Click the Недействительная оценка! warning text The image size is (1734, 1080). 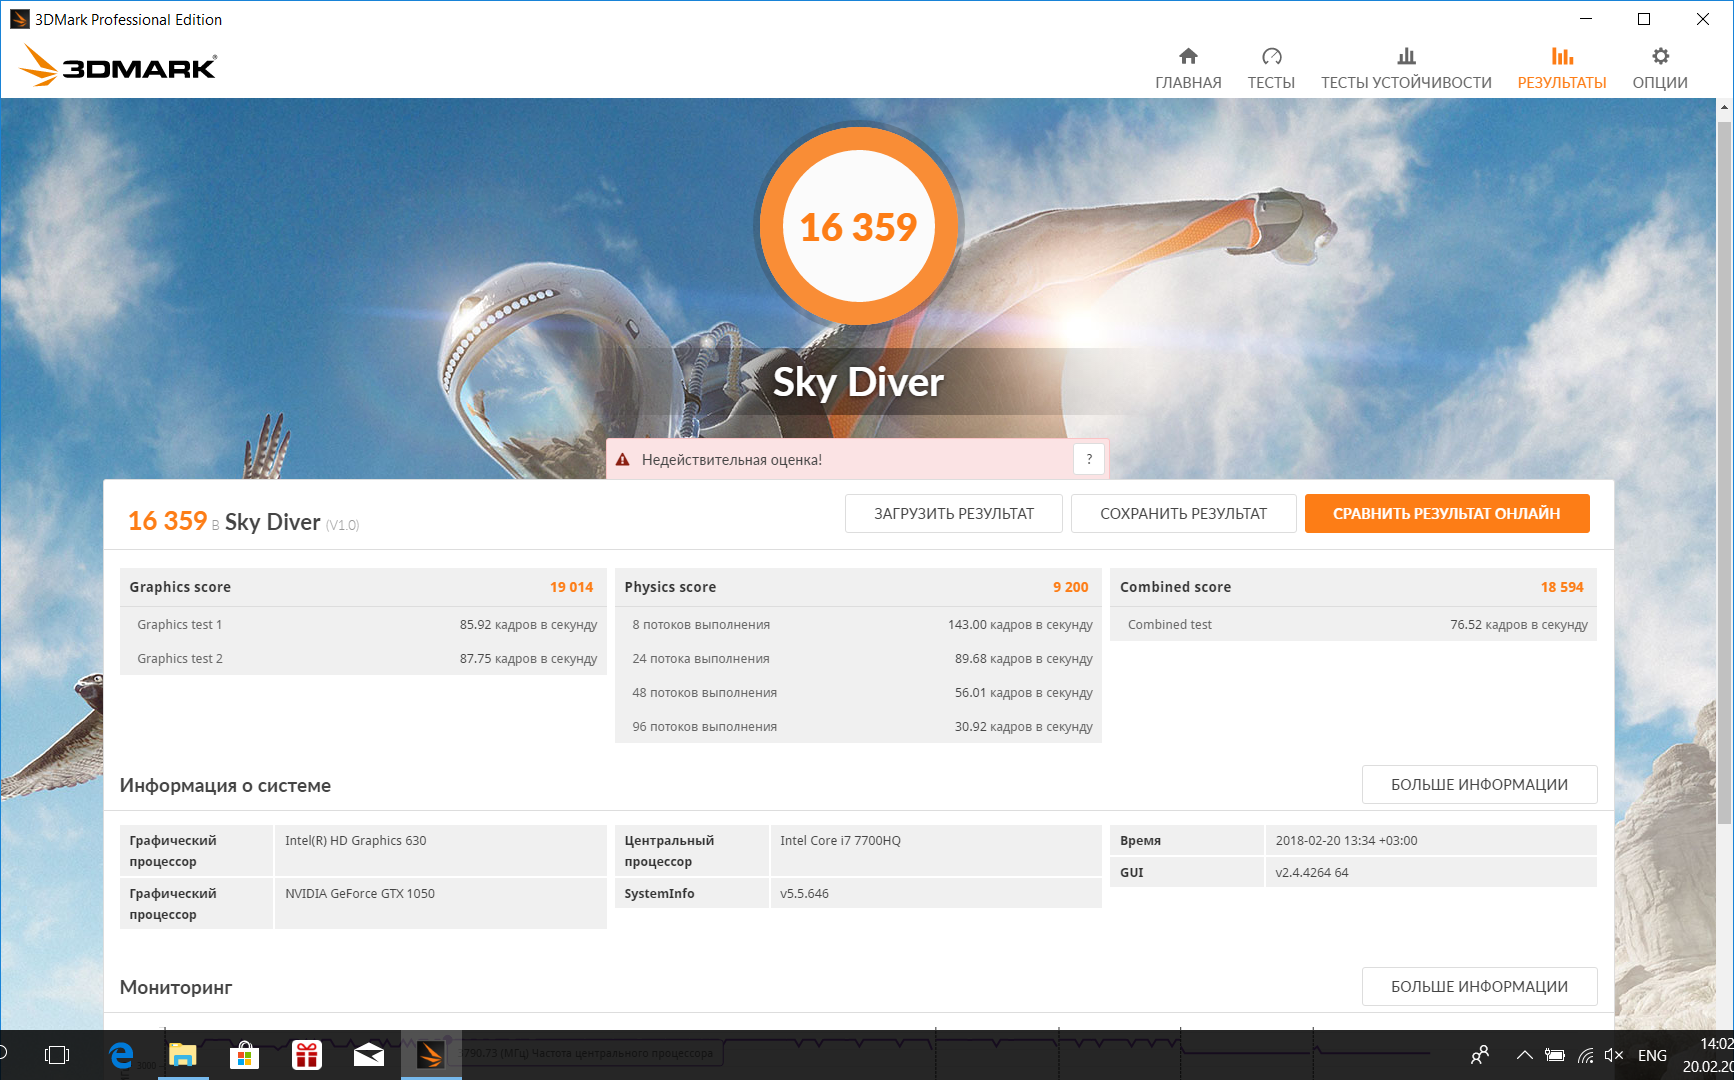coord(732,460)
